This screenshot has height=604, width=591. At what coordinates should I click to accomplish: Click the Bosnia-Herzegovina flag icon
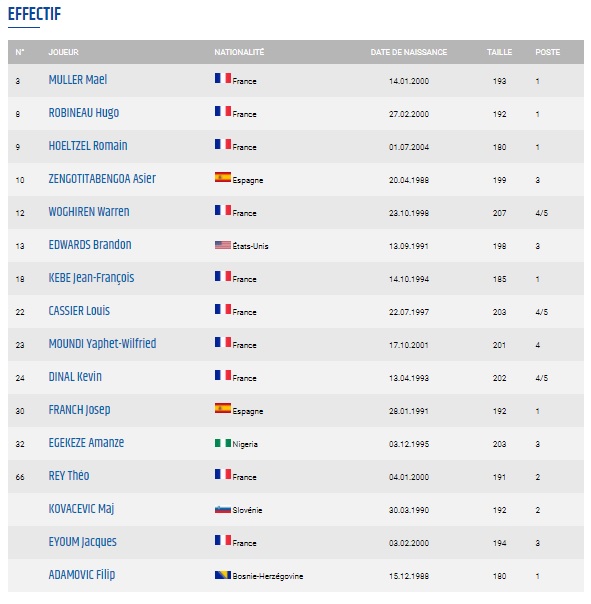click(223, 575)
